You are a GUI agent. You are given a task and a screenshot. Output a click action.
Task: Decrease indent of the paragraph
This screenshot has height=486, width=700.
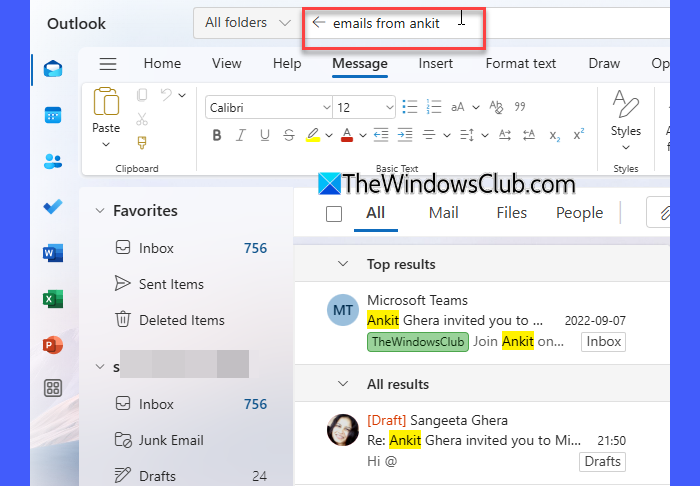381,134
